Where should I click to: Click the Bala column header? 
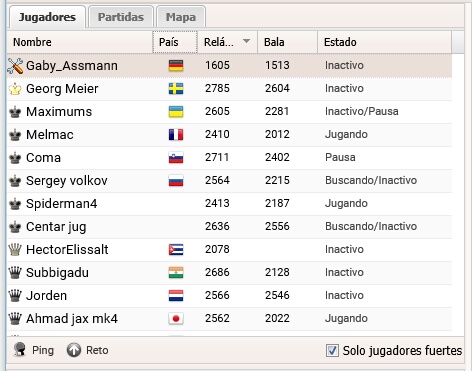pyautogui.click(x=287, y=42)
